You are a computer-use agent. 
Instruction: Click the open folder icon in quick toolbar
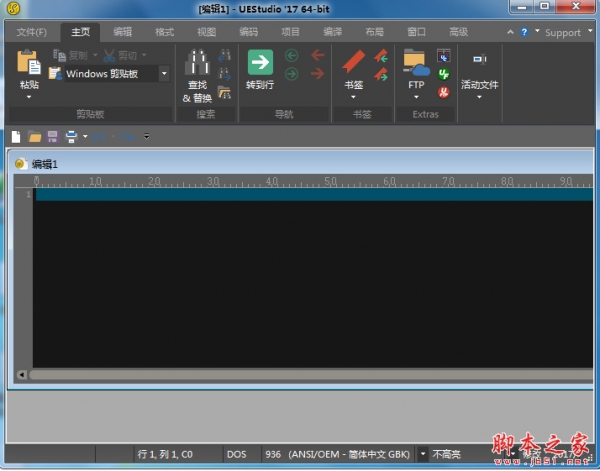[x=34, y=136]
